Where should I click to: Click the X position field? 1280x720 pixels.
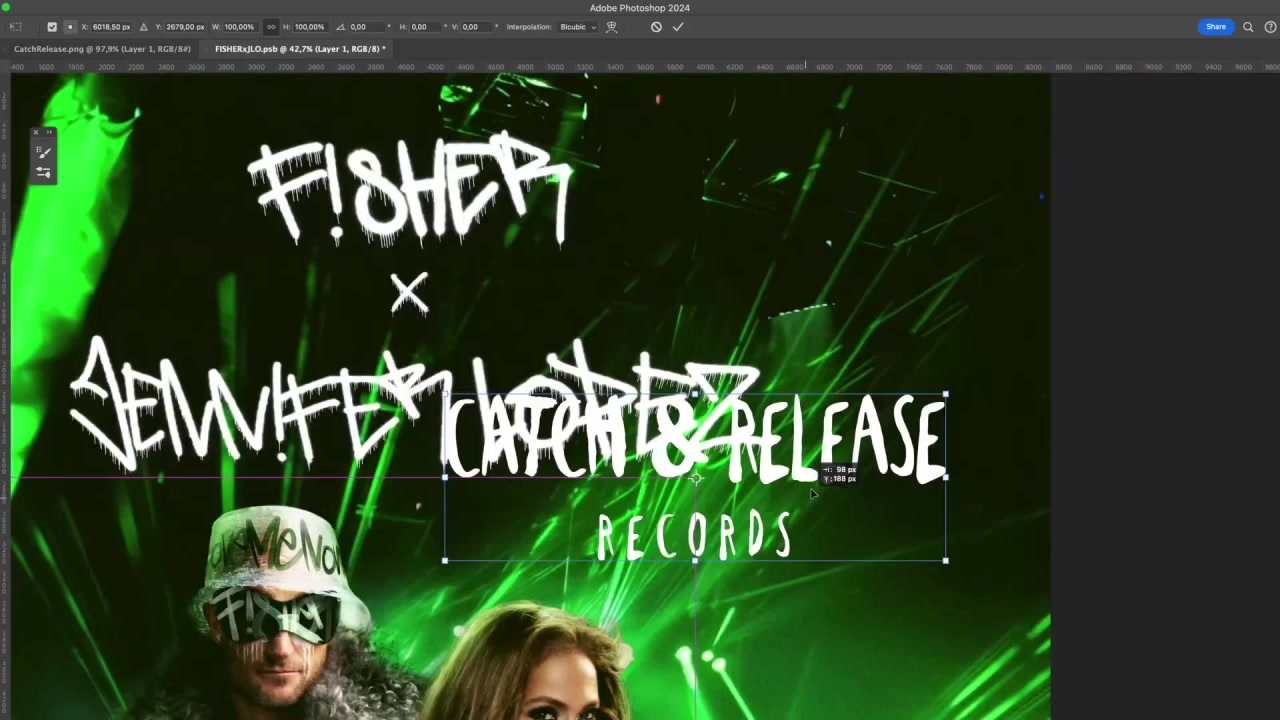pos(112,27)
